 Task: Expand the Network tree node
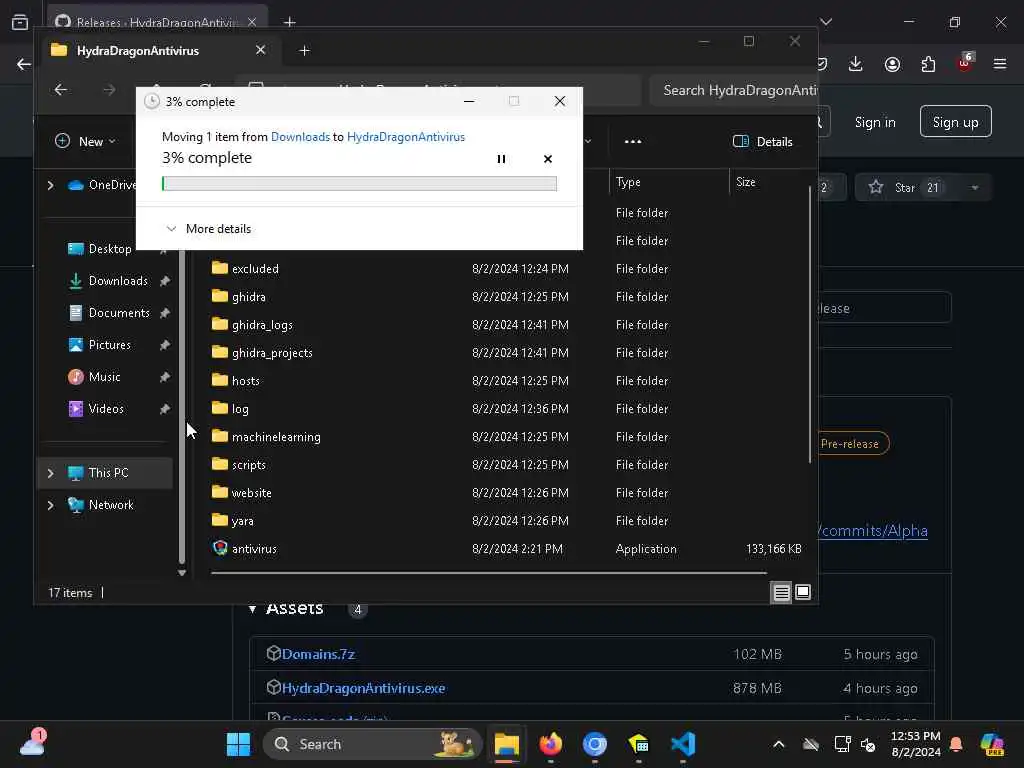click(50, 505)
